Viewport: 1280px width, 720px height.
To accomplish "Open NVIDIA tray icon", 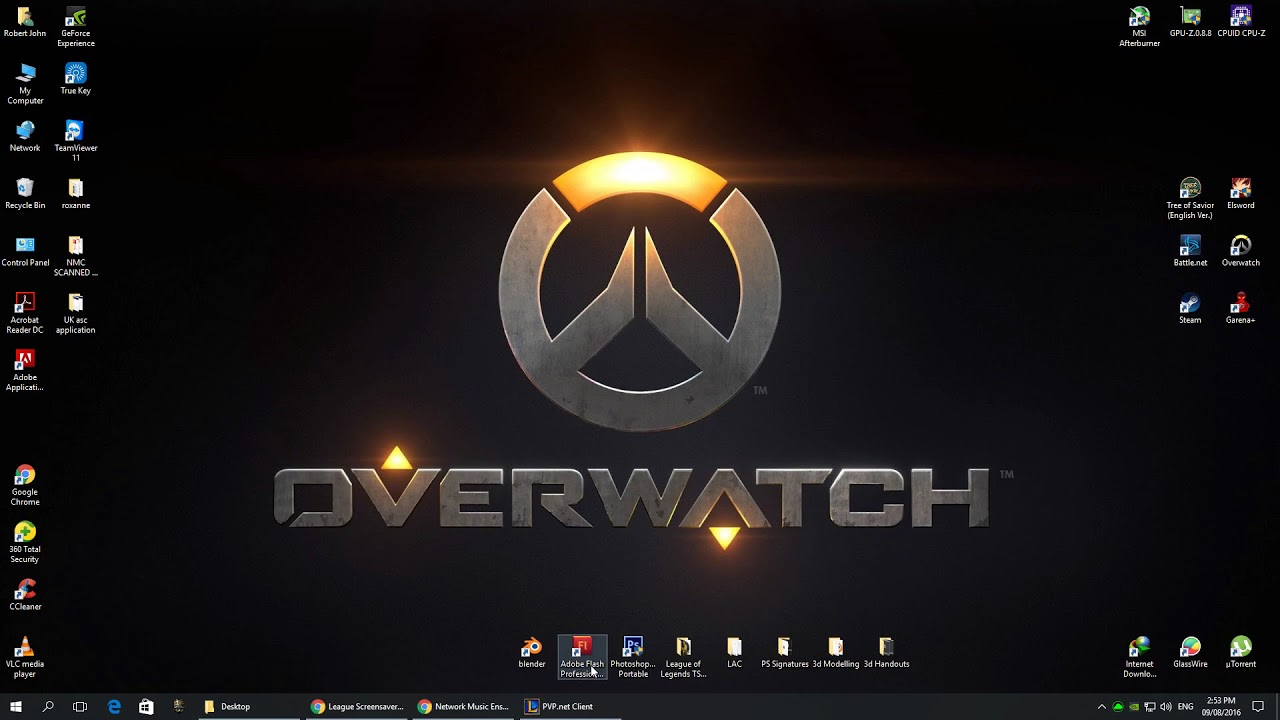I will [x=1134, y=707].
